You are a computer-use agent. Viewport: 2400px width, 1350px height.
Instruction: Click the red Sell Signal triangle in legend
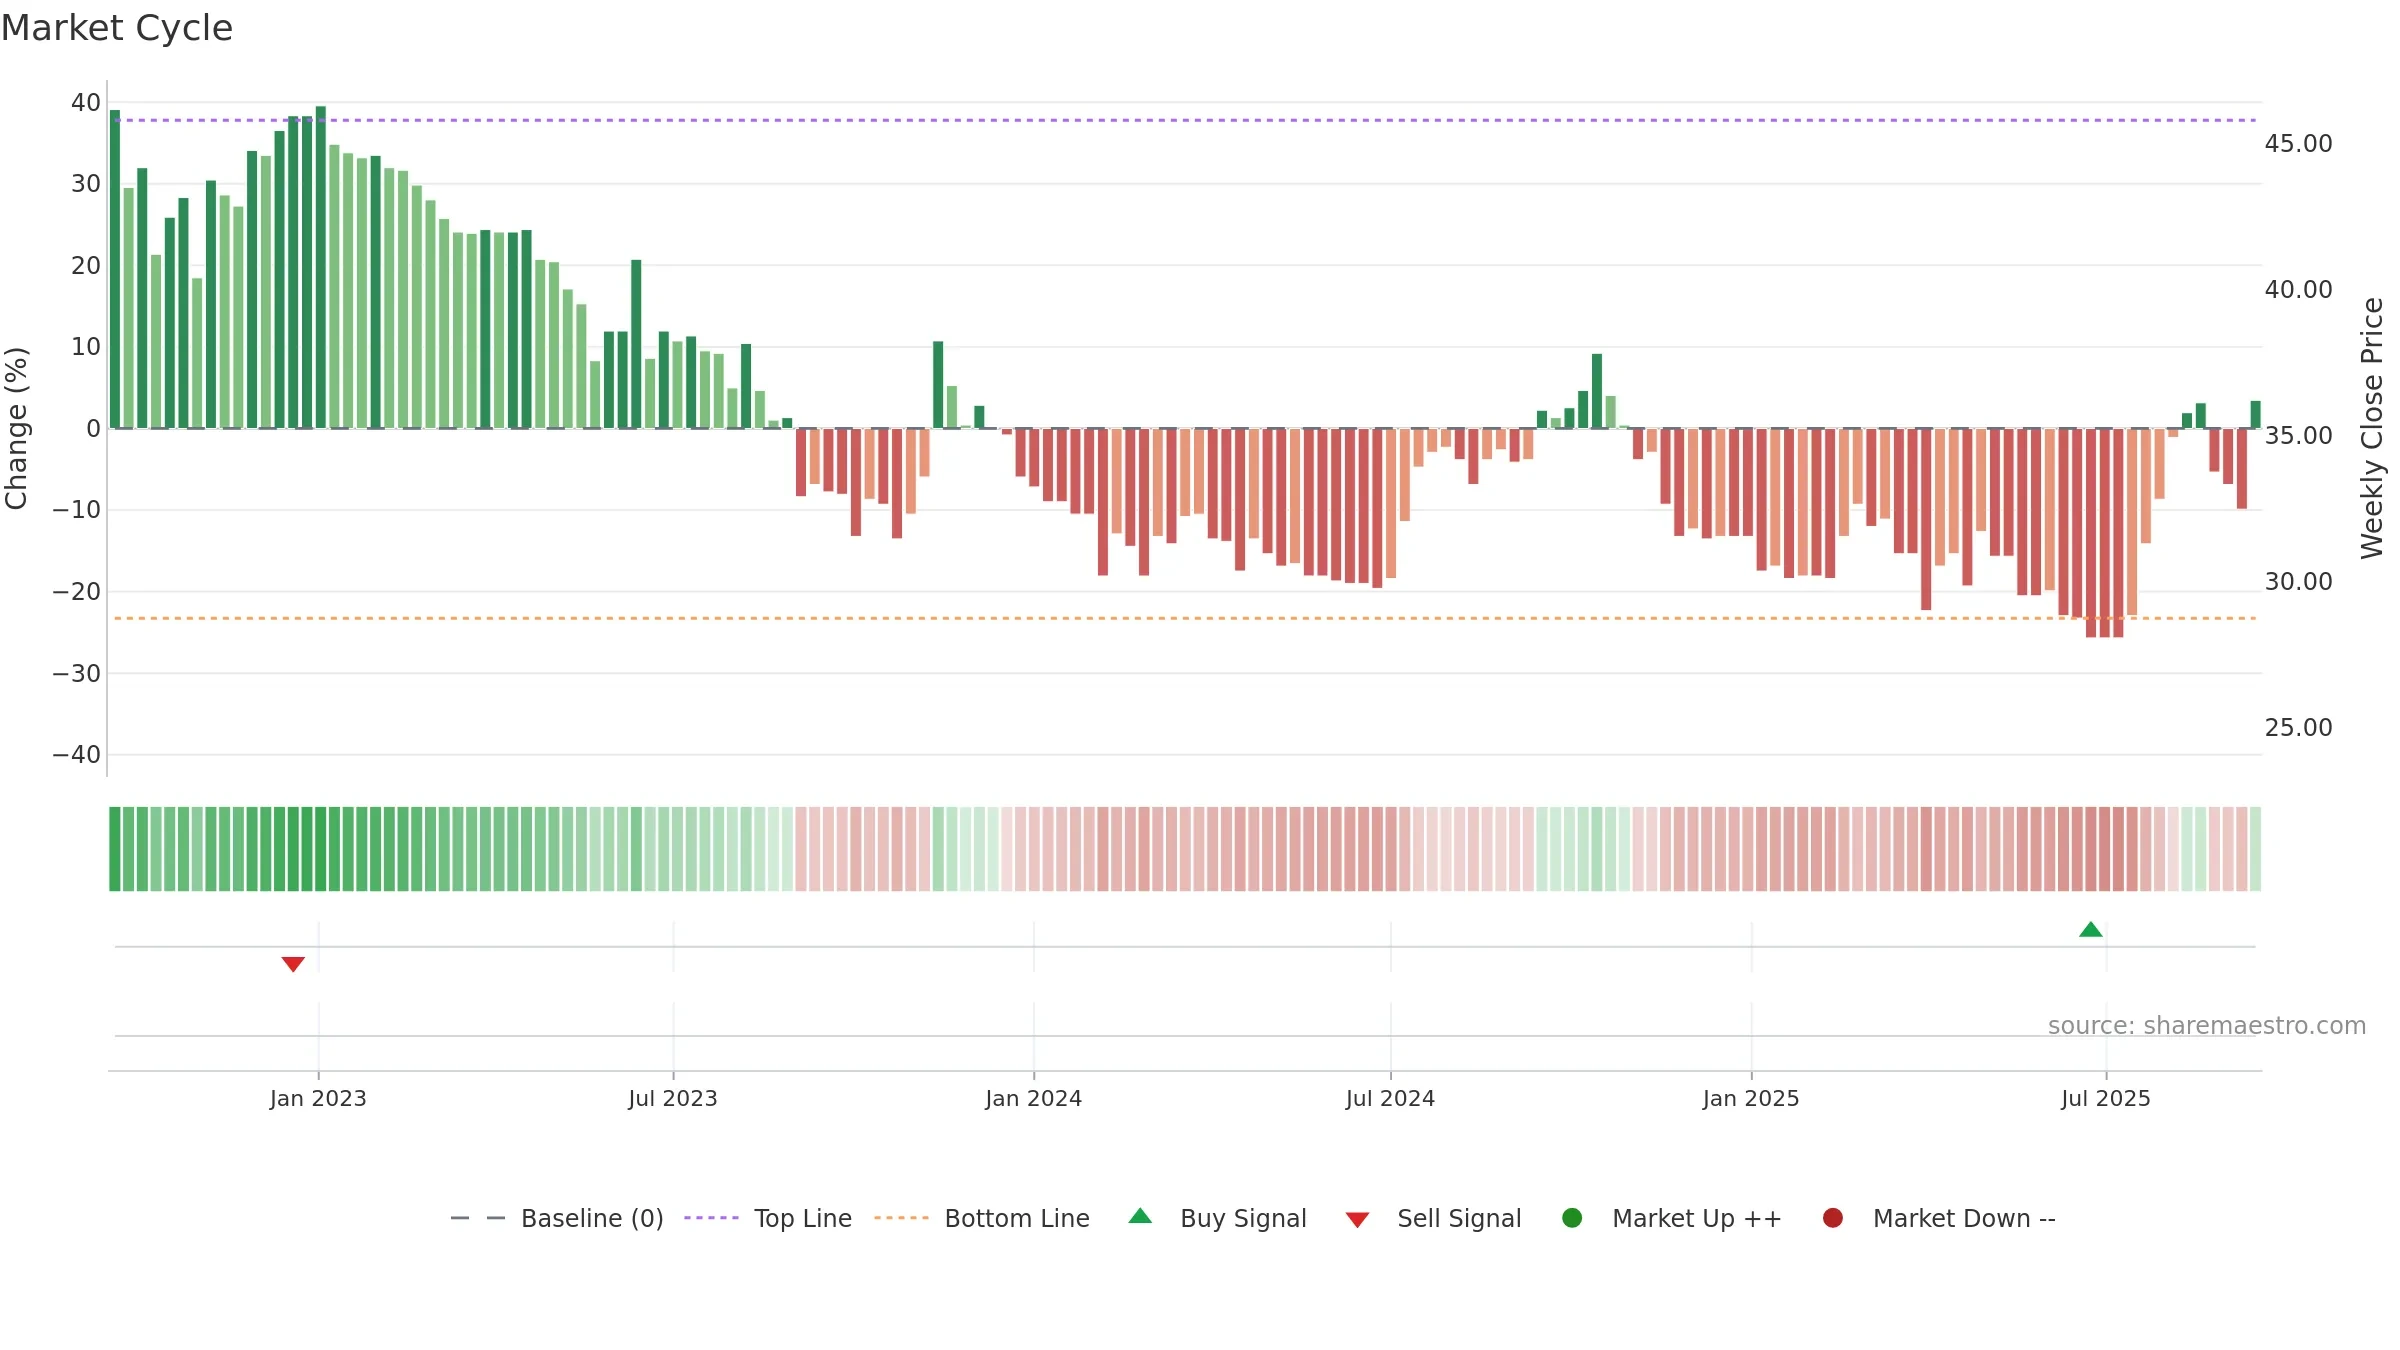pyautogui.click(x=1357, y=1220)
